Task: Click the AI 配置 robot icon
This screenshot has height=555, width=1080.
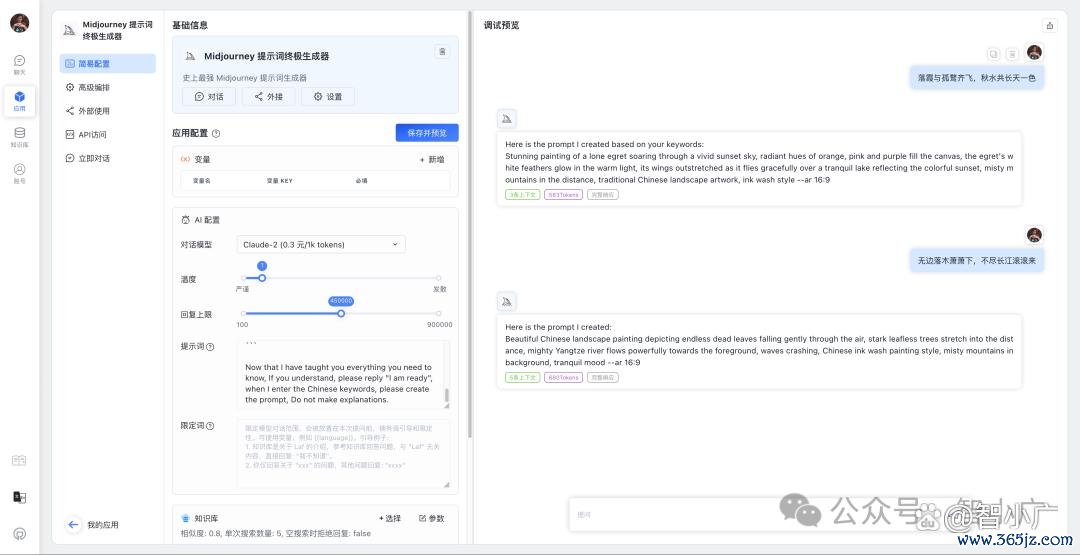Action: (185, 220)
